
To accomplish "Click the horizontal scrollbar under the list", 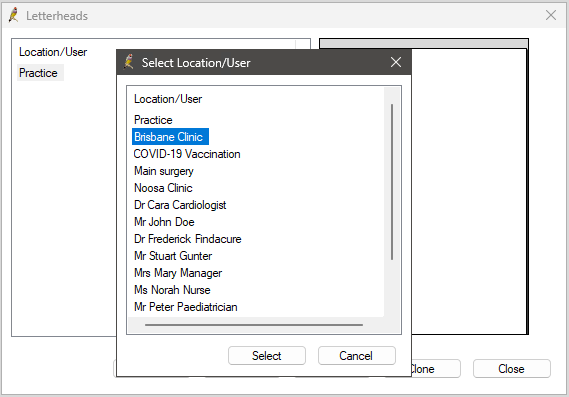I will pyautogui.click(x=254, y=325).
